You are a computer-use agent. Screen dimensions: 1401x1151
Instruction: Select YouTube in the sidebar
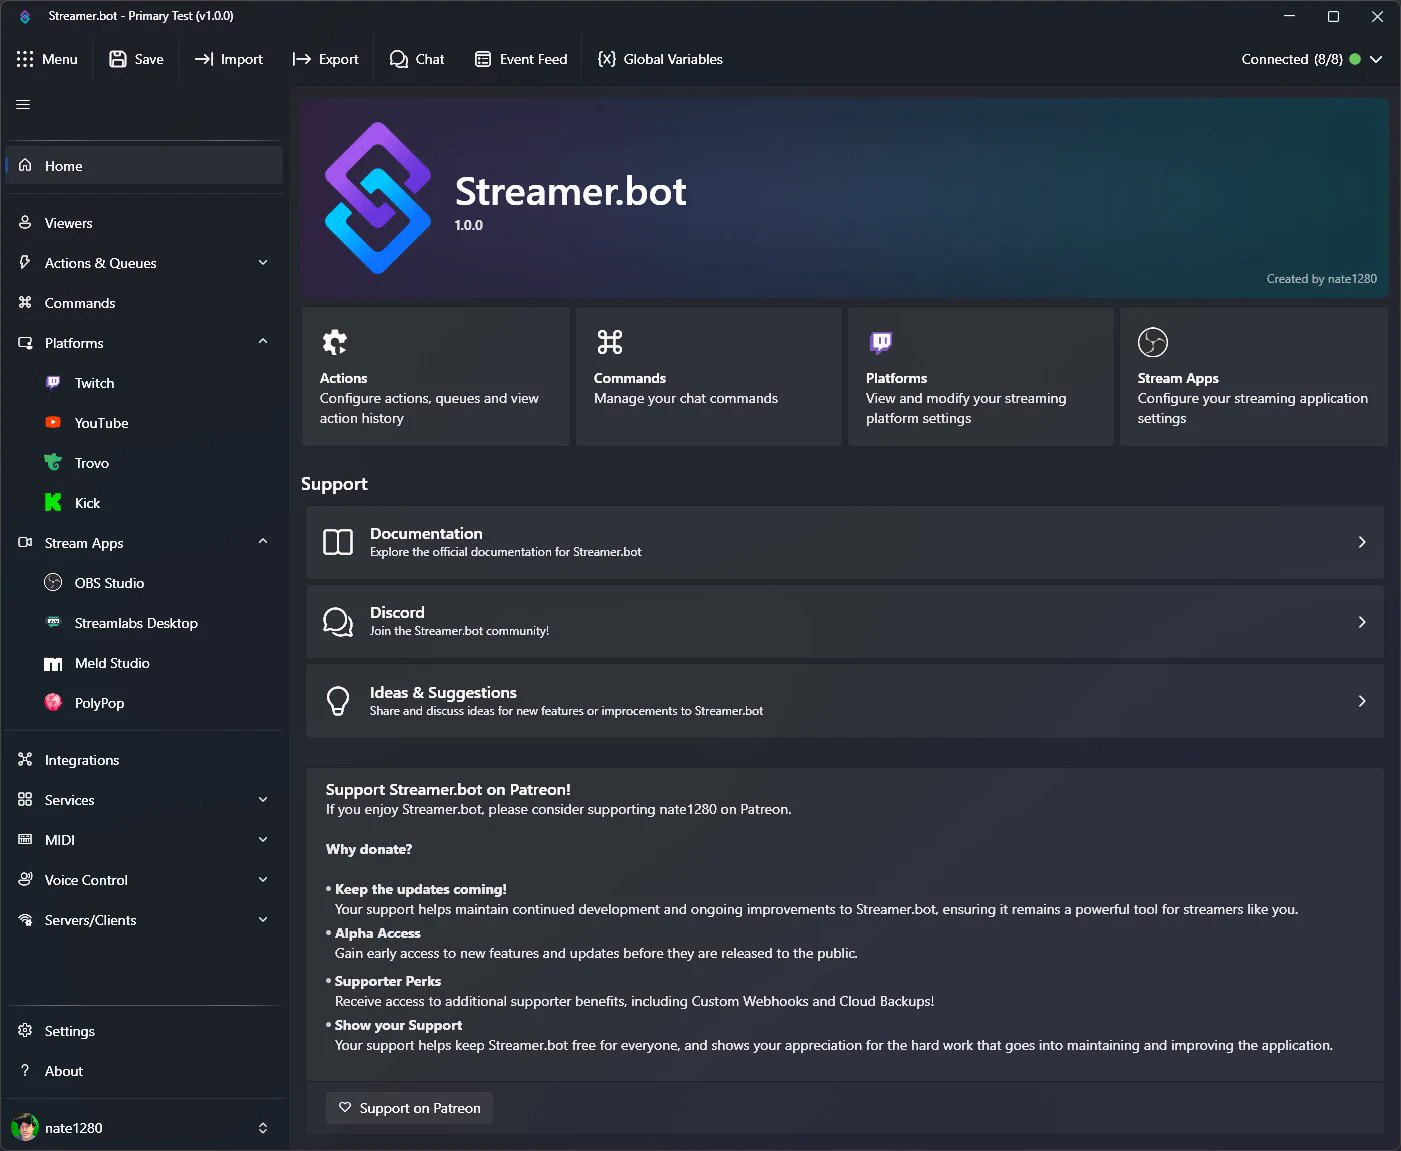pyautogui.click(x=144, y=423)
